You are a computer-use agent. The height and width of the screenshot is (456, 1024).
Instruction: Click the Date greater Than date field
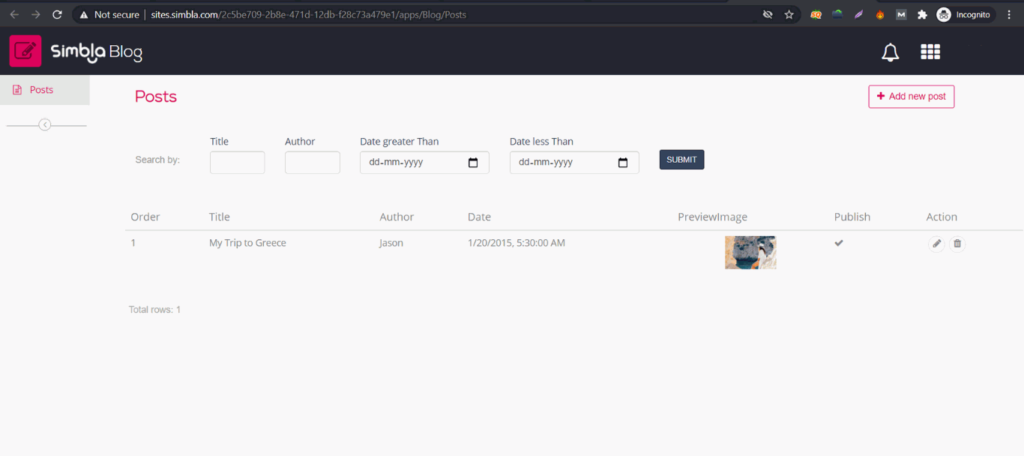[424, 163]
